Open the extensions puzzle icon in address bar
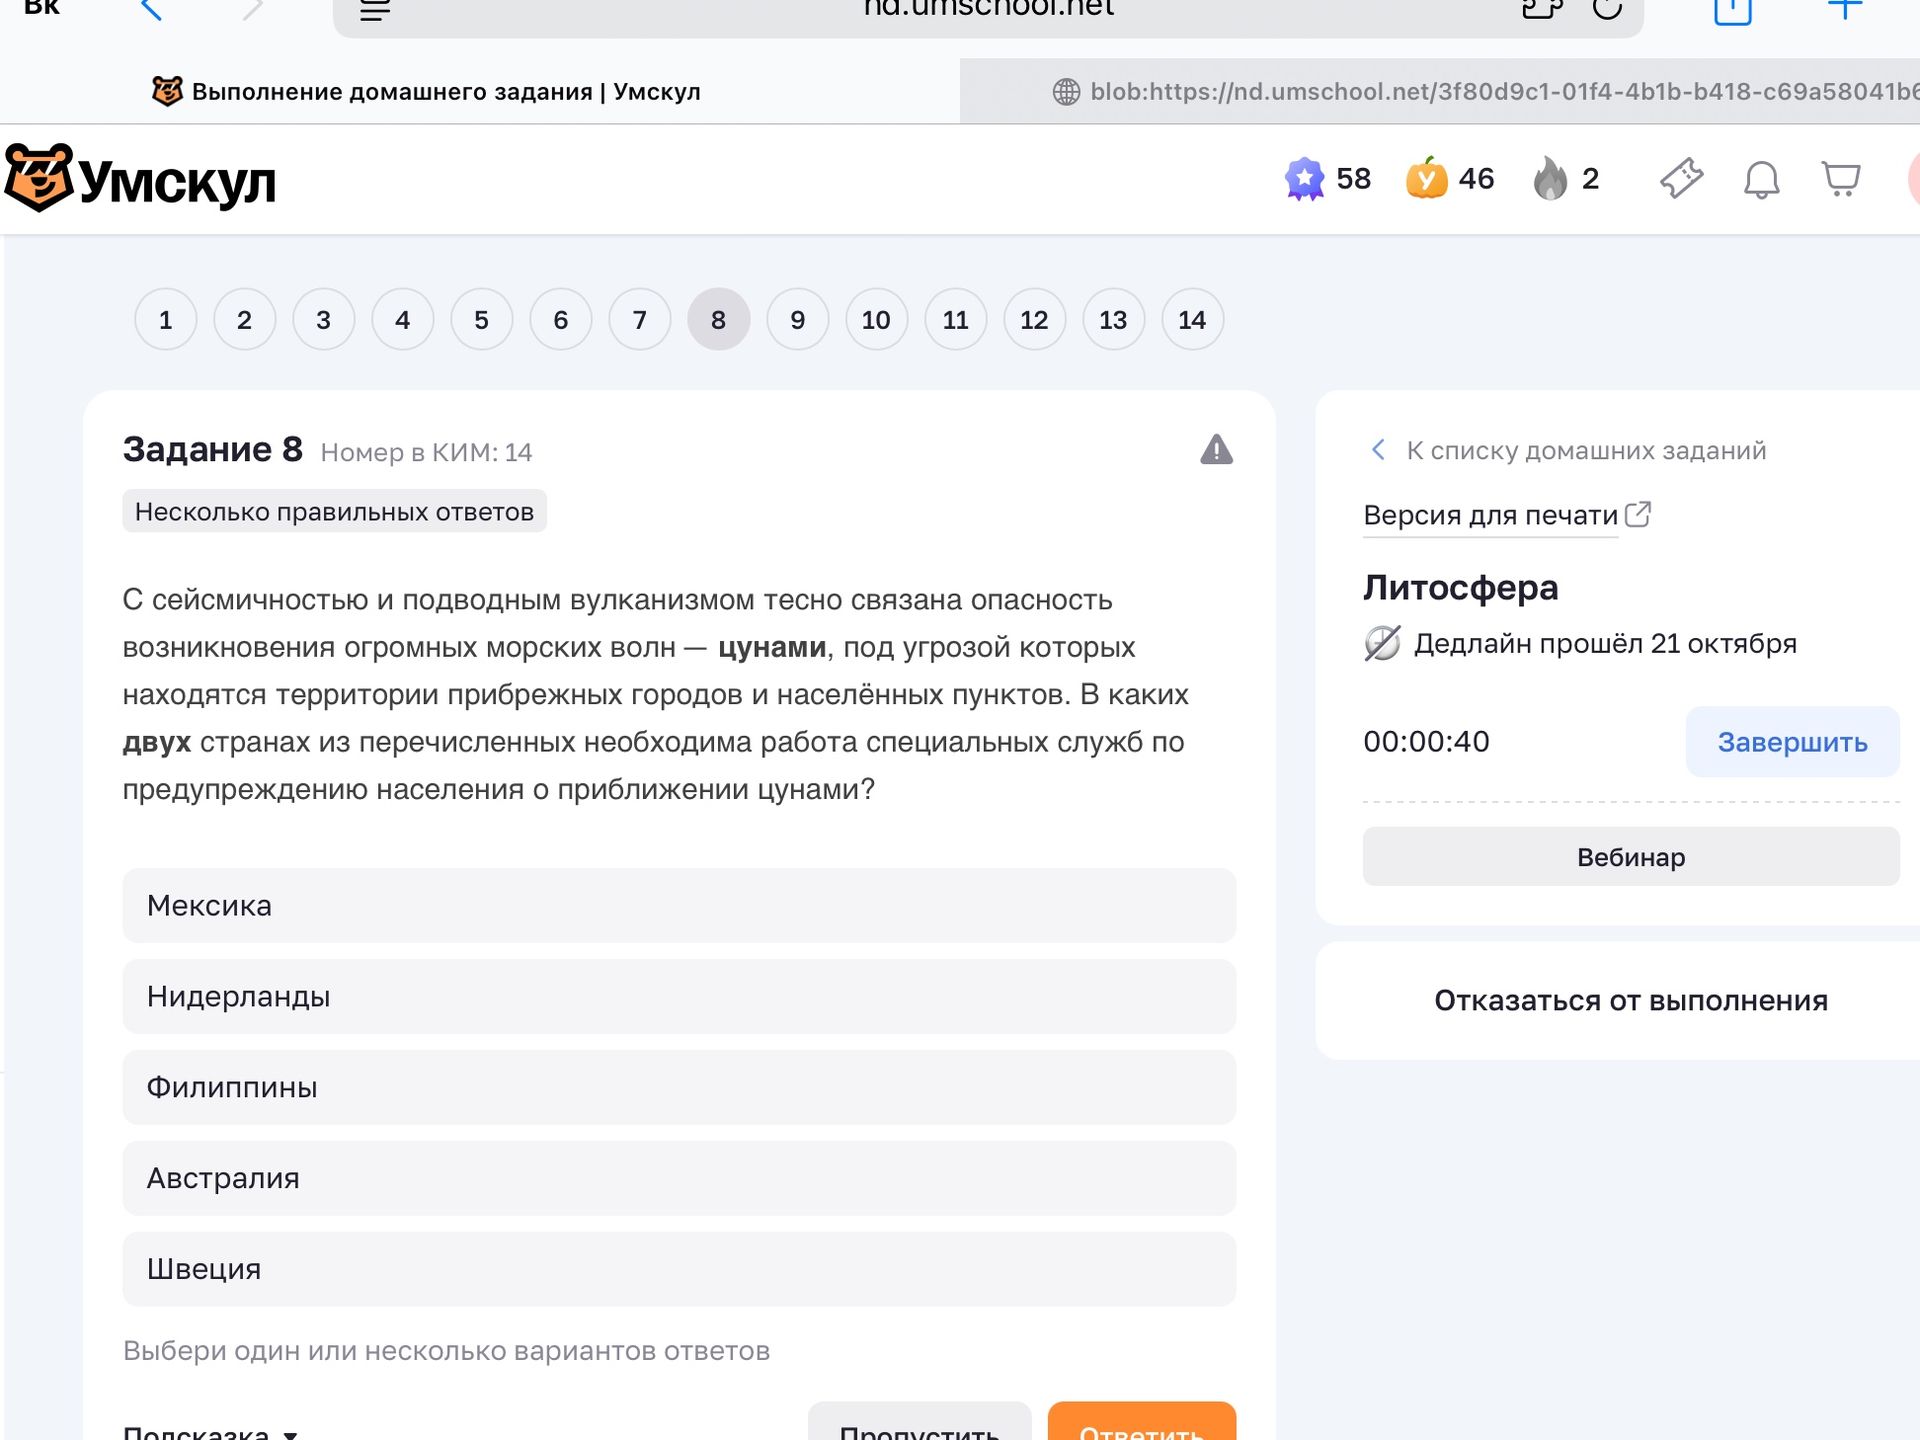The width and height of the screenshot is (1920, 1440). tap(1541, 8)
